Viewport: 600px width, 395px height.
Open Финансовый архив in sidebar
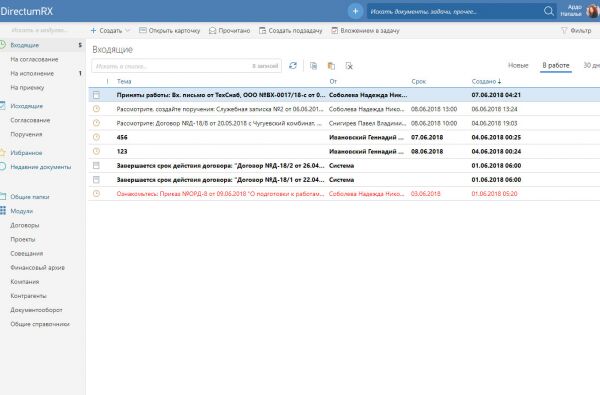pos(38,267)
